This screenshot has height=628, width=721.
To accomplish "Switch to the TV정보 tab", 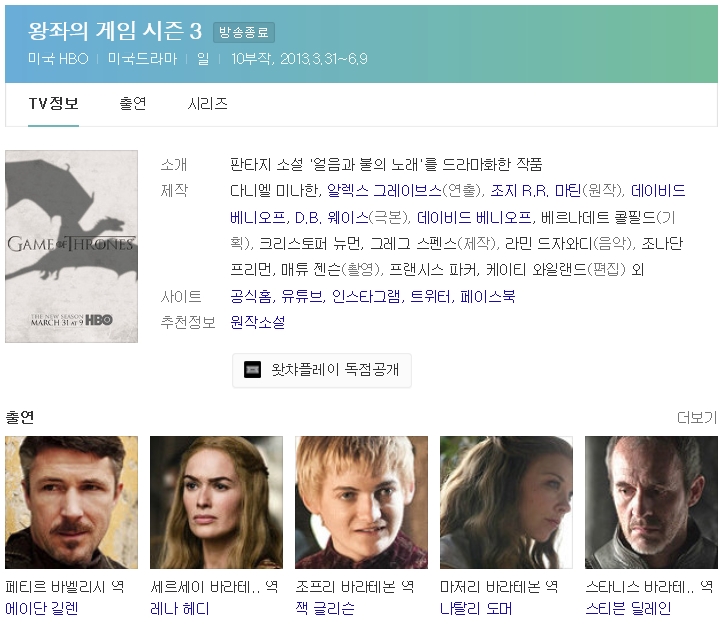I will click(x=53, y=104).
